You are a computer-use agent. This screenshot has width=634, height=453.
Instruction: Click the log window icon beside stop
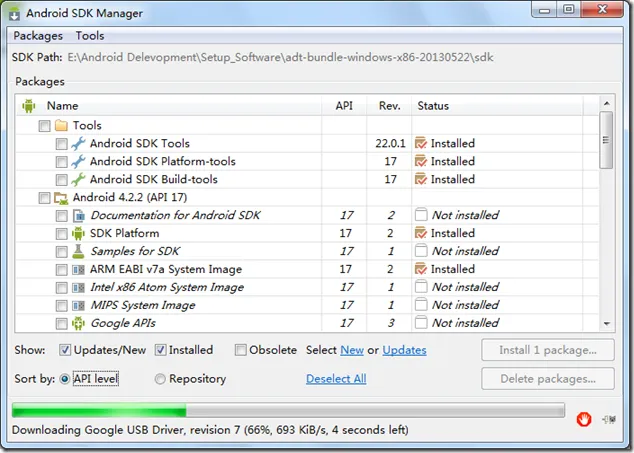point(607,420)
